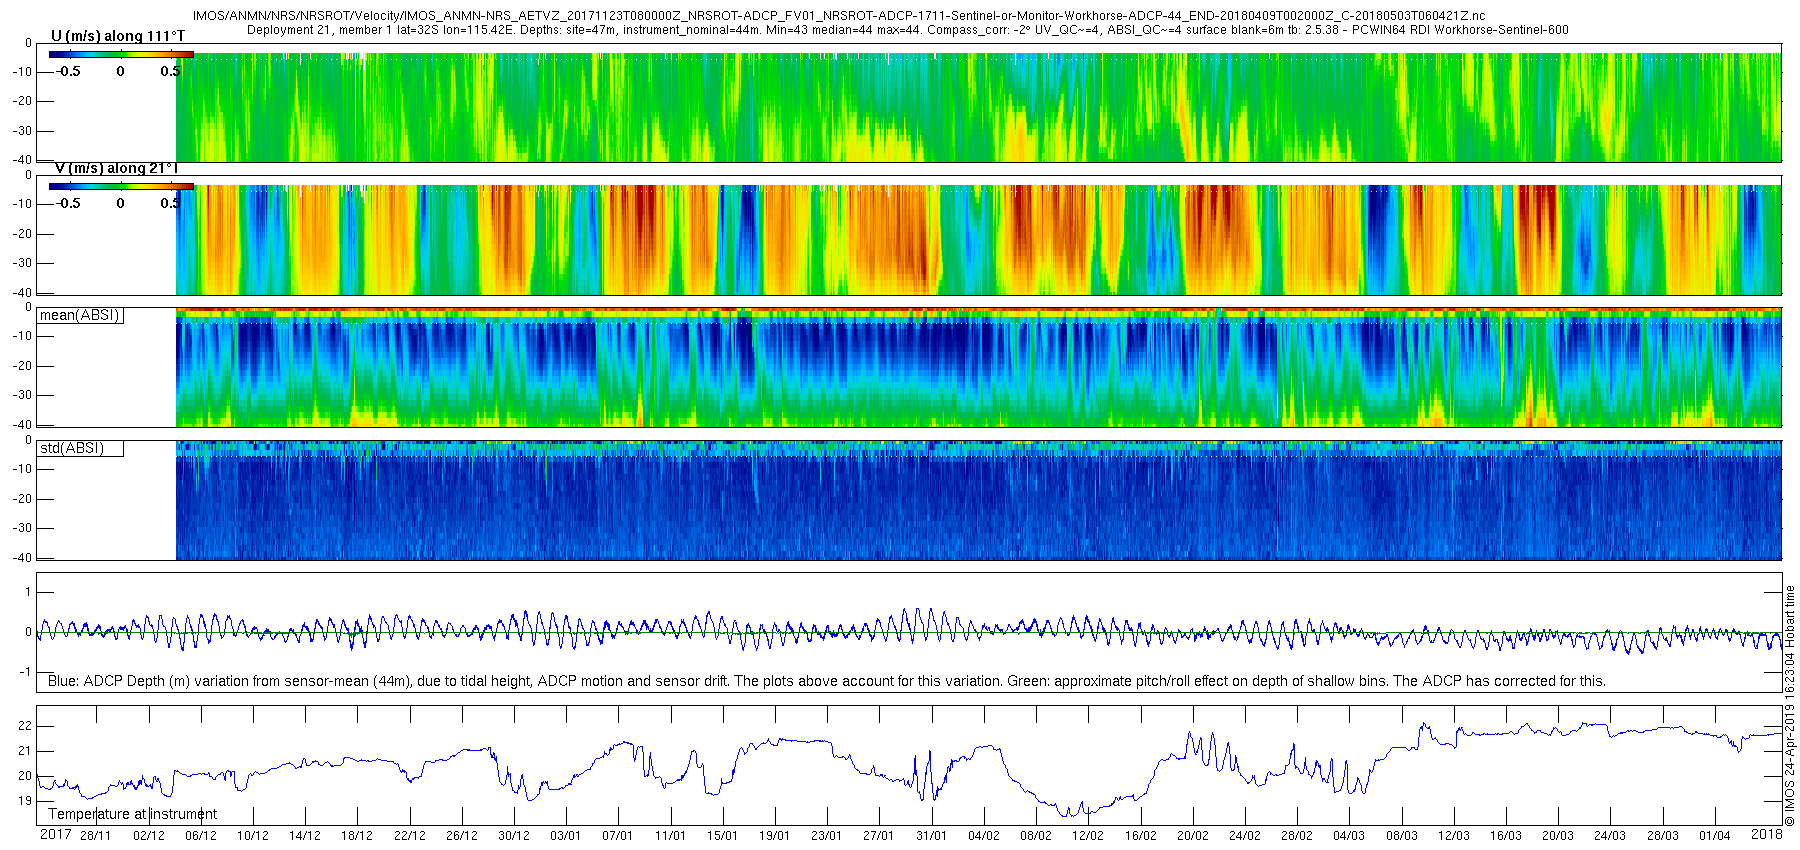Viewport: 1800px width, 850px height.
Task: Click the 0.5 label on U colorbar
Action: tap(170, 71)
